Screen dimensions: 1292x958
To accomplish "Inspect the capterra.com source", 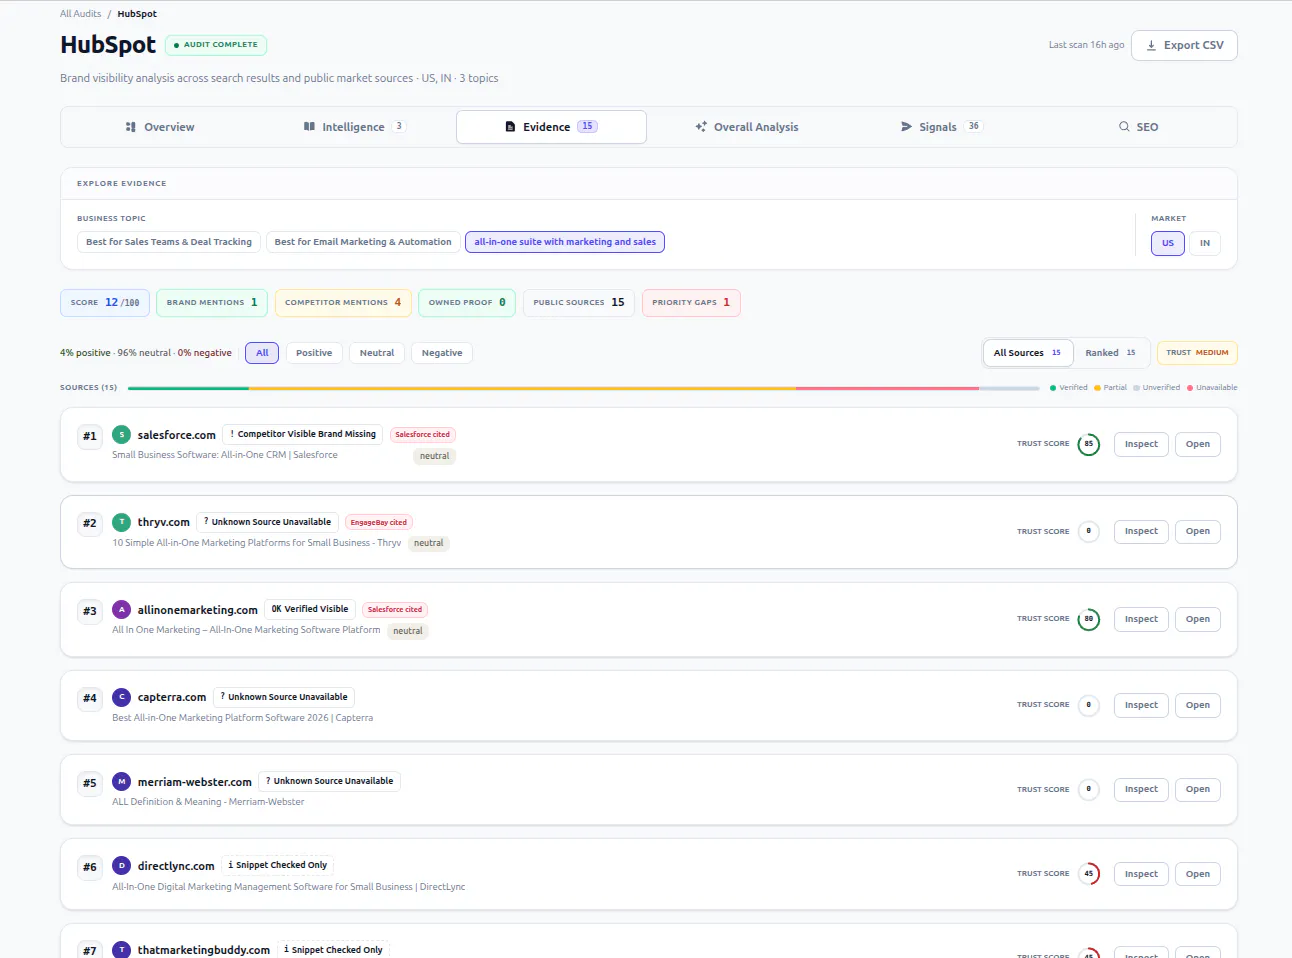I will click(x=1141, y=705).
